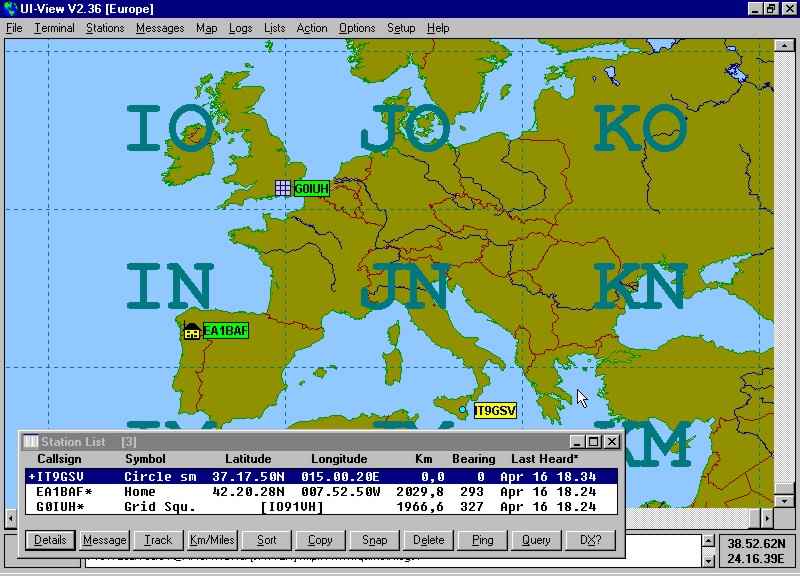Open the Map menu
This screenshot has height=576, width=800.
[207, 28]
